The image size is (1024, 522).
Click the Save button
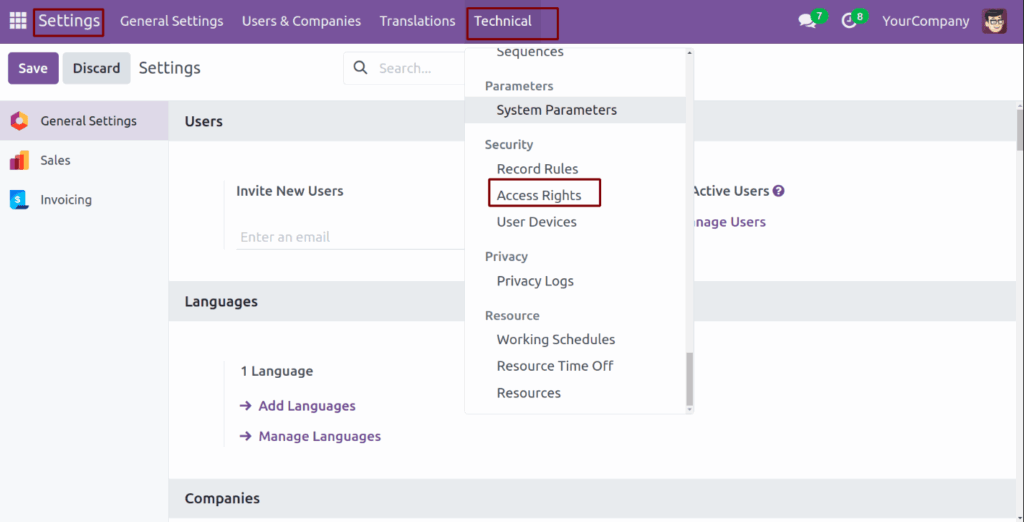click(x=33, y=68)
